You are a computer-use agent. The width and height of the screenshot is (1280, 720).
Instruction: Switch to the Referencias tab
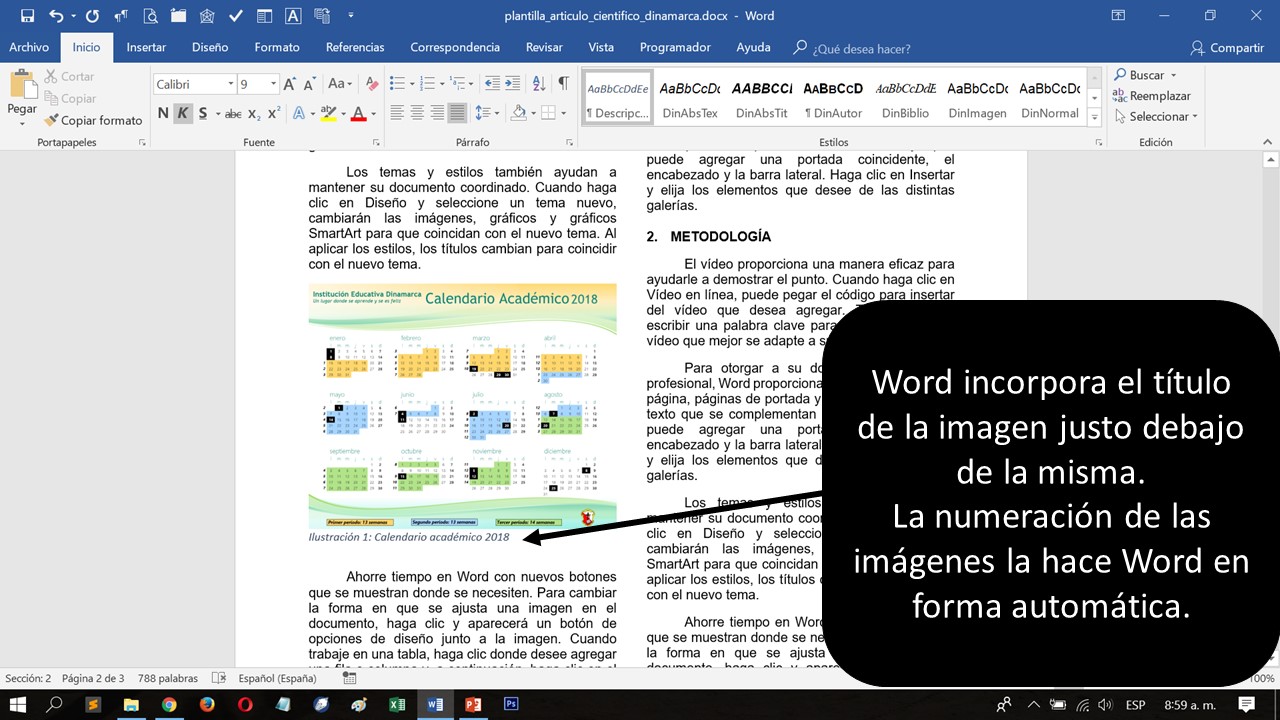[355, 47]
